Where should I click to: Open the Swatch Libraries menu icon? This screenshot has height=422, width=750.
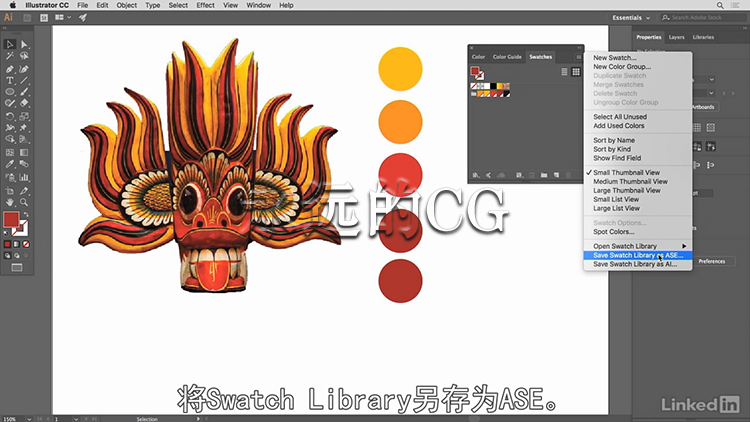(475, 176)
